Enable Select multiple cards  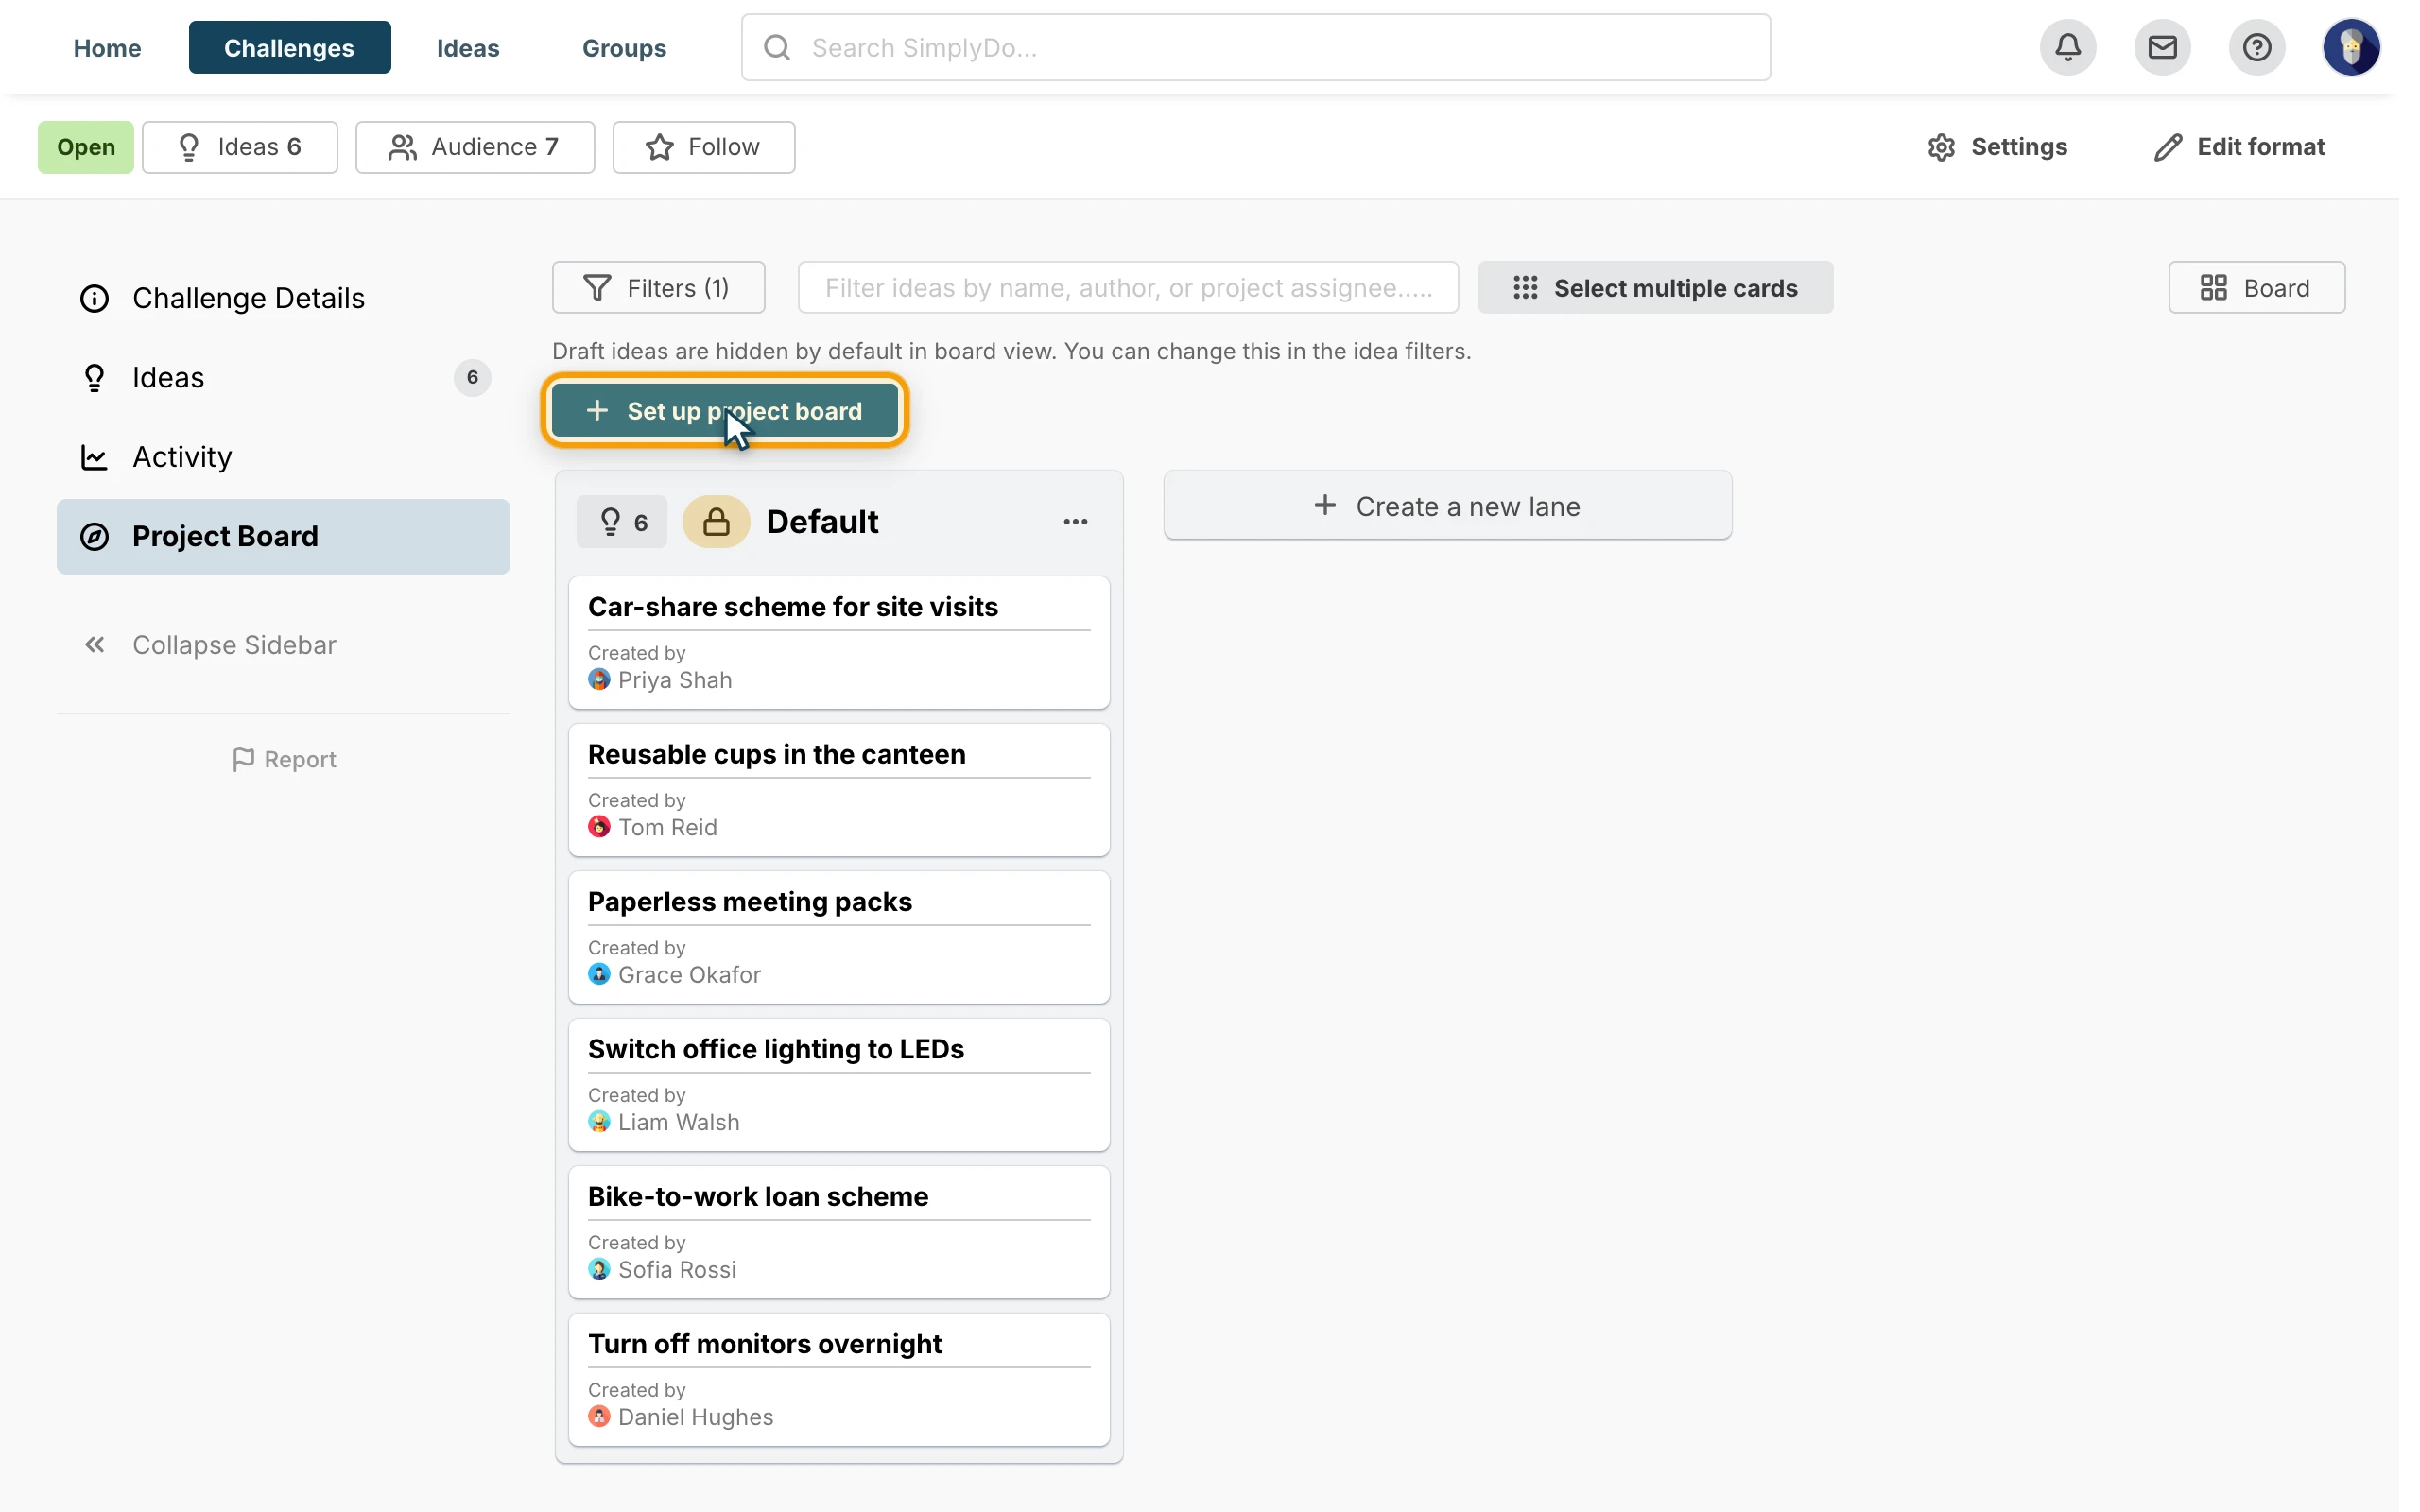(x=1655, y=288)
